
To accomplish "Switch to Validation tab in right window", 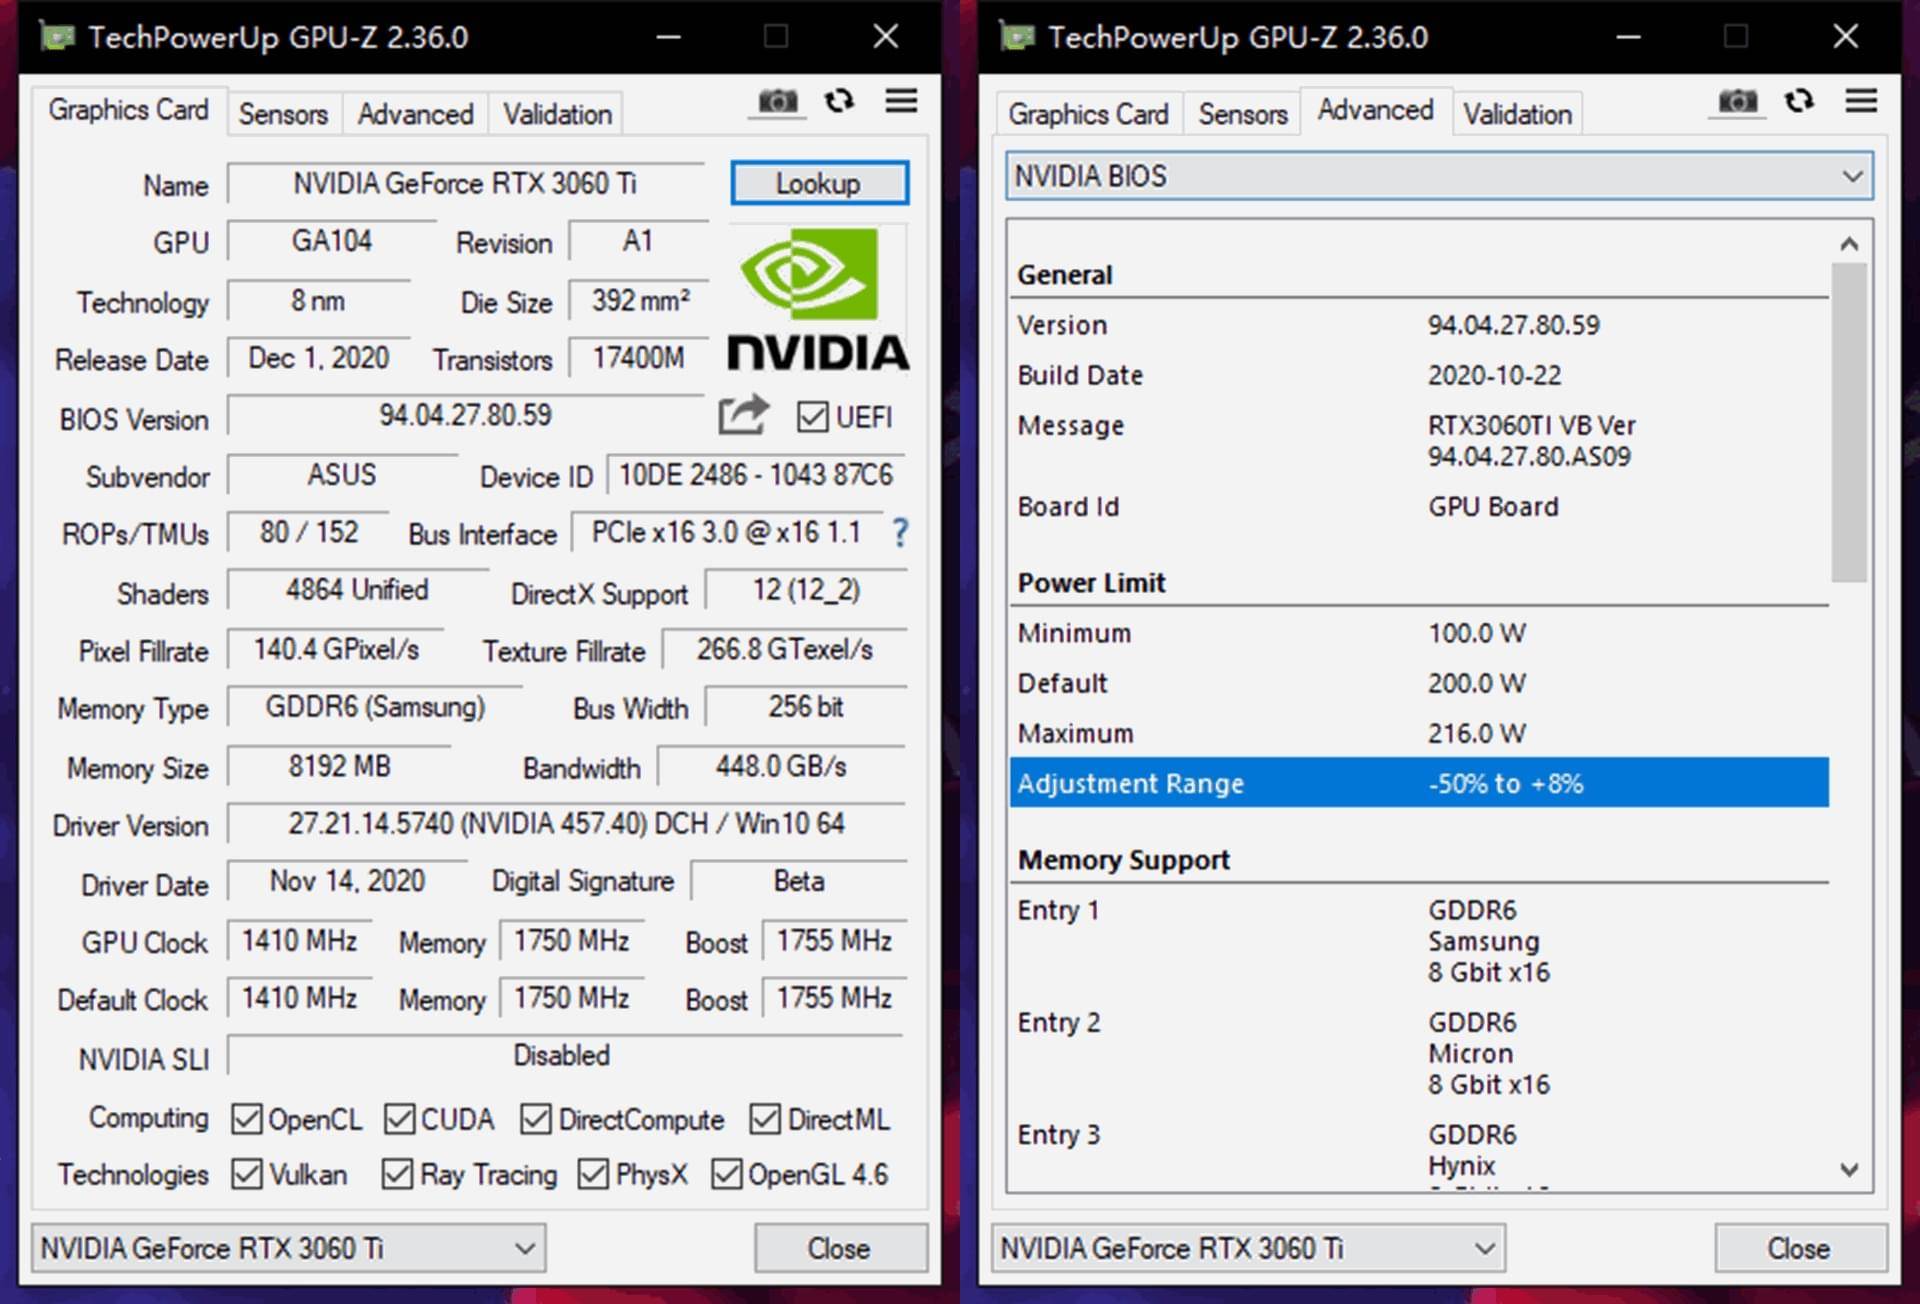I will 1517,114.
